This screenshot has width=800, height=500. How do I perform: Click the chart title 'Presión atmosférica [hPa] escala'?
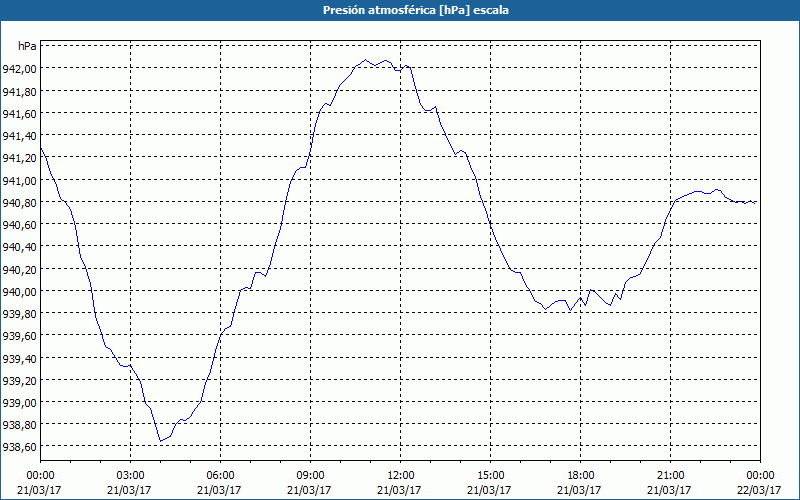point(416,10)
